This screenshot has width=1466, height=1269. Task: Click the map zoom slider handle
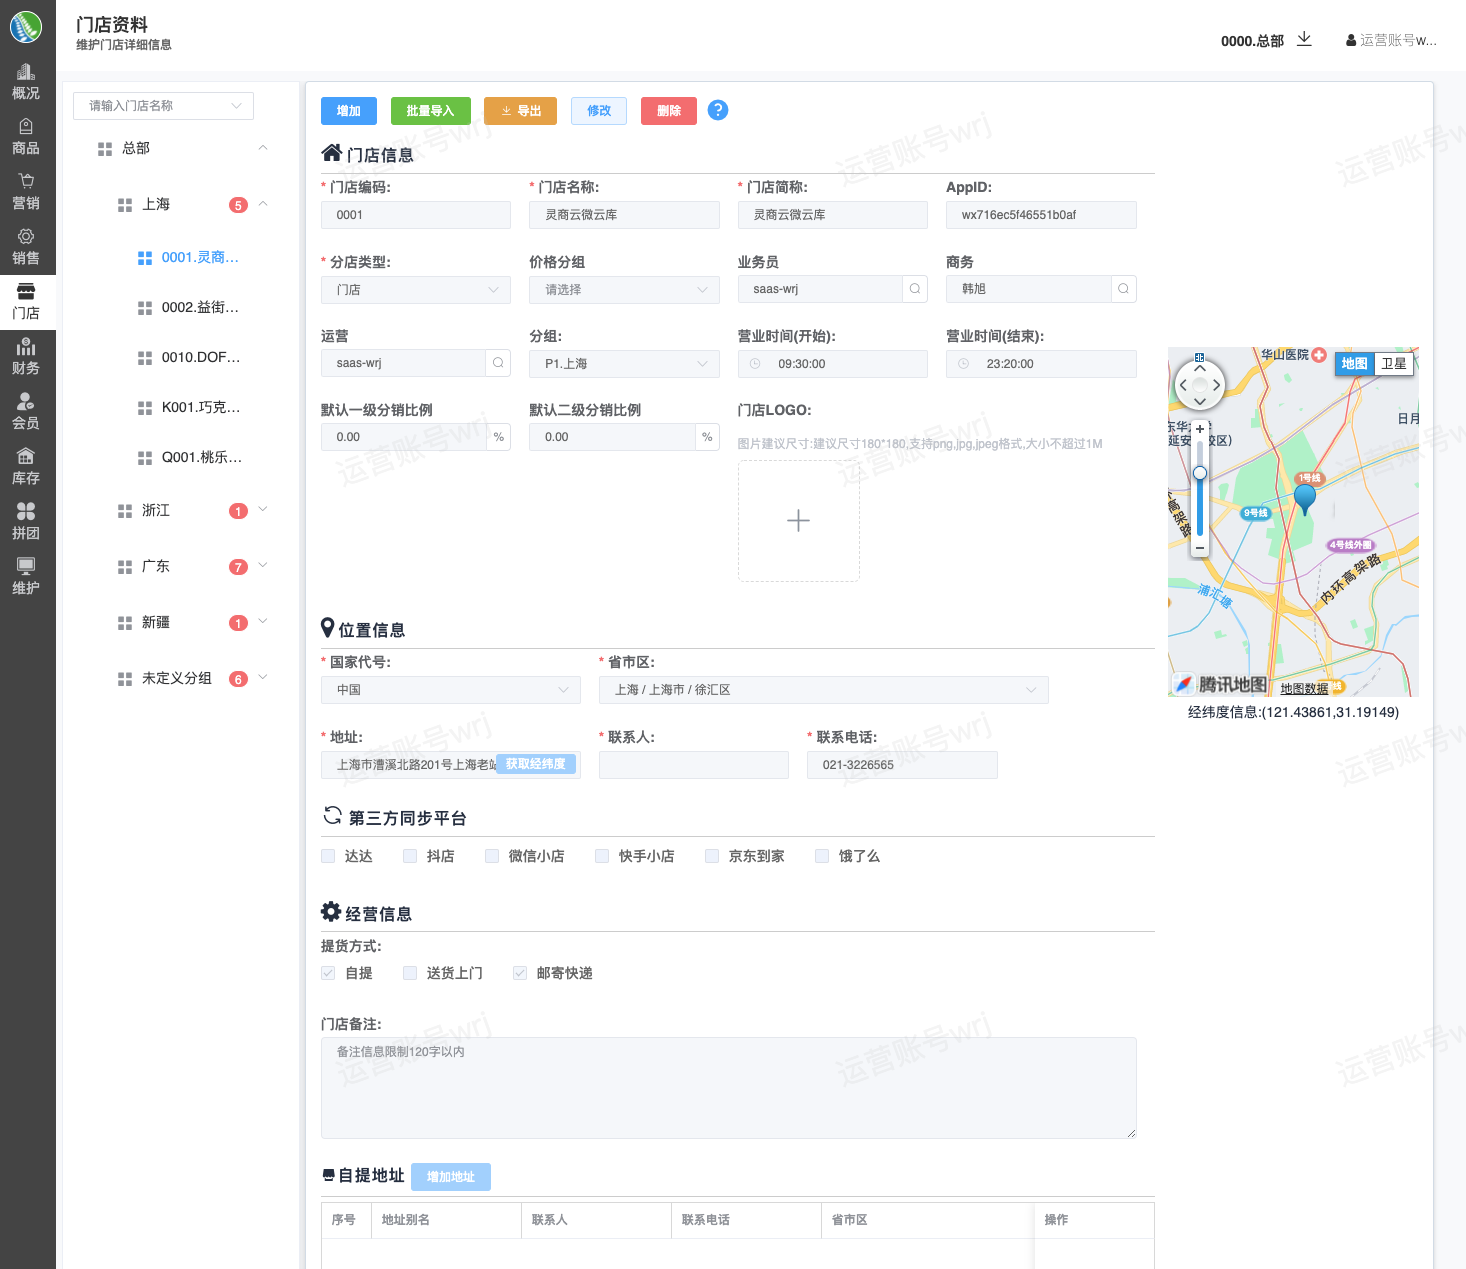pyautogui.click(x=1200, y=473)
